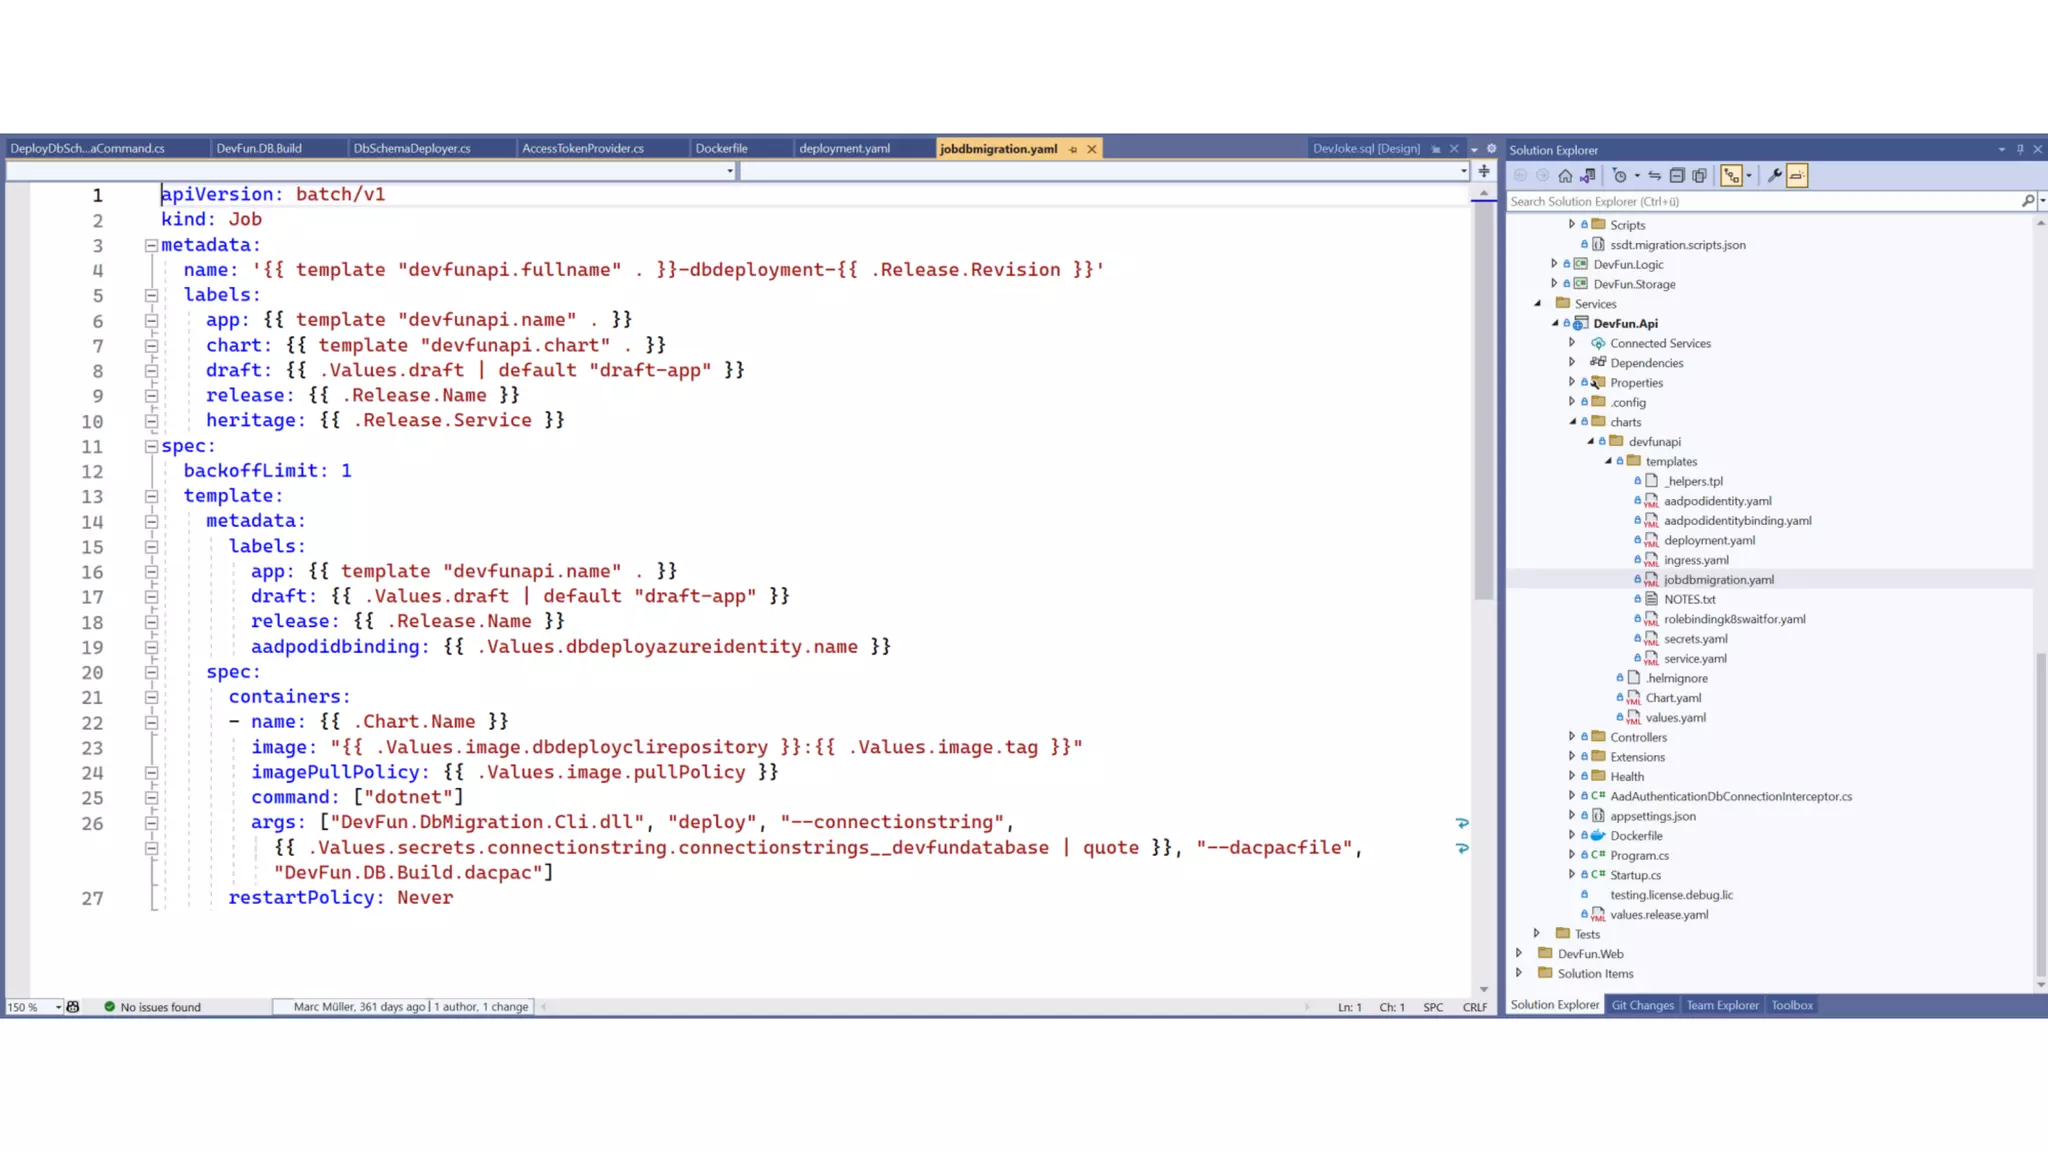Click the Home icon in Solution Explorer

1565,176
